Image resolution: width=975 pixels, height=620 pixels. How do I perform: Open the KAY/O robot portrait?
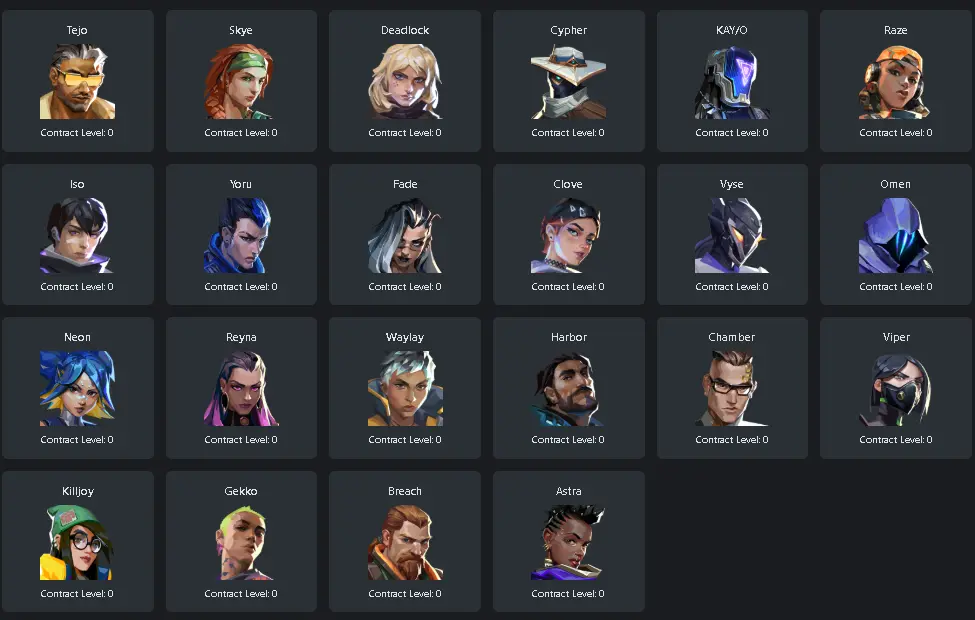732,81
